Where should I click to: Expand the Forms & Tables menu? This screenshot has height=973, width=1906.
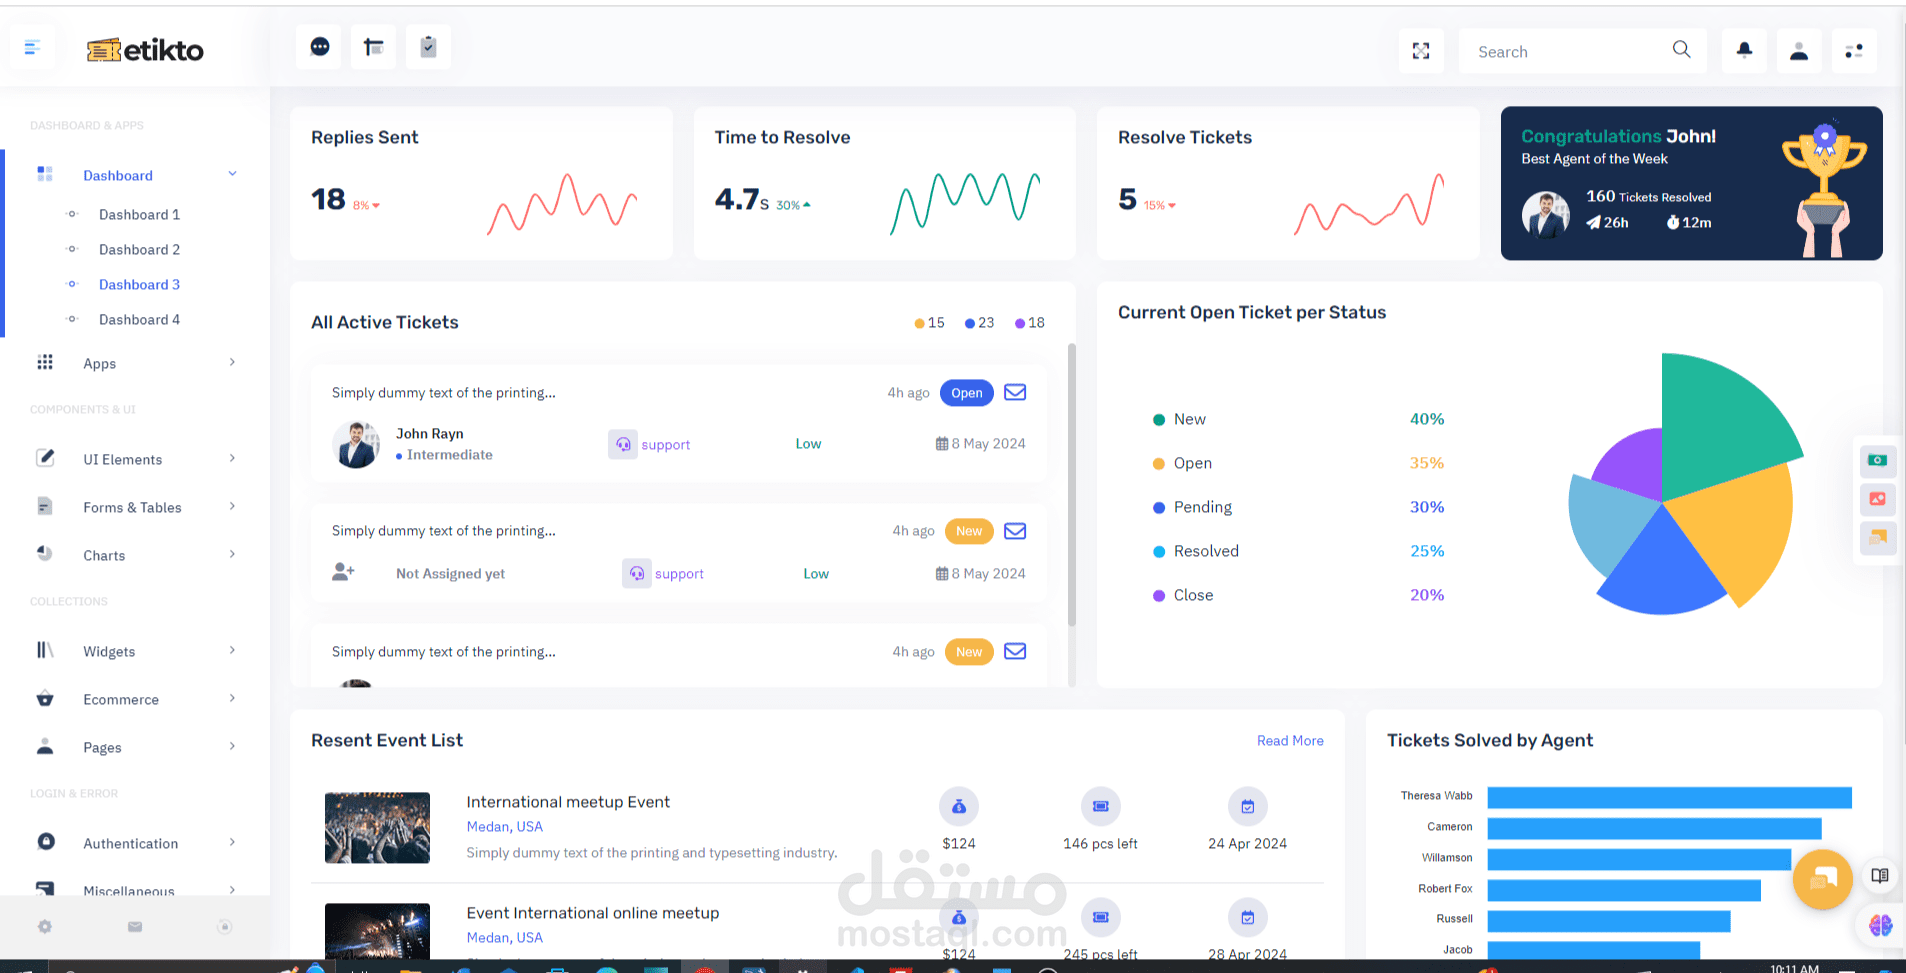[135, 507]
